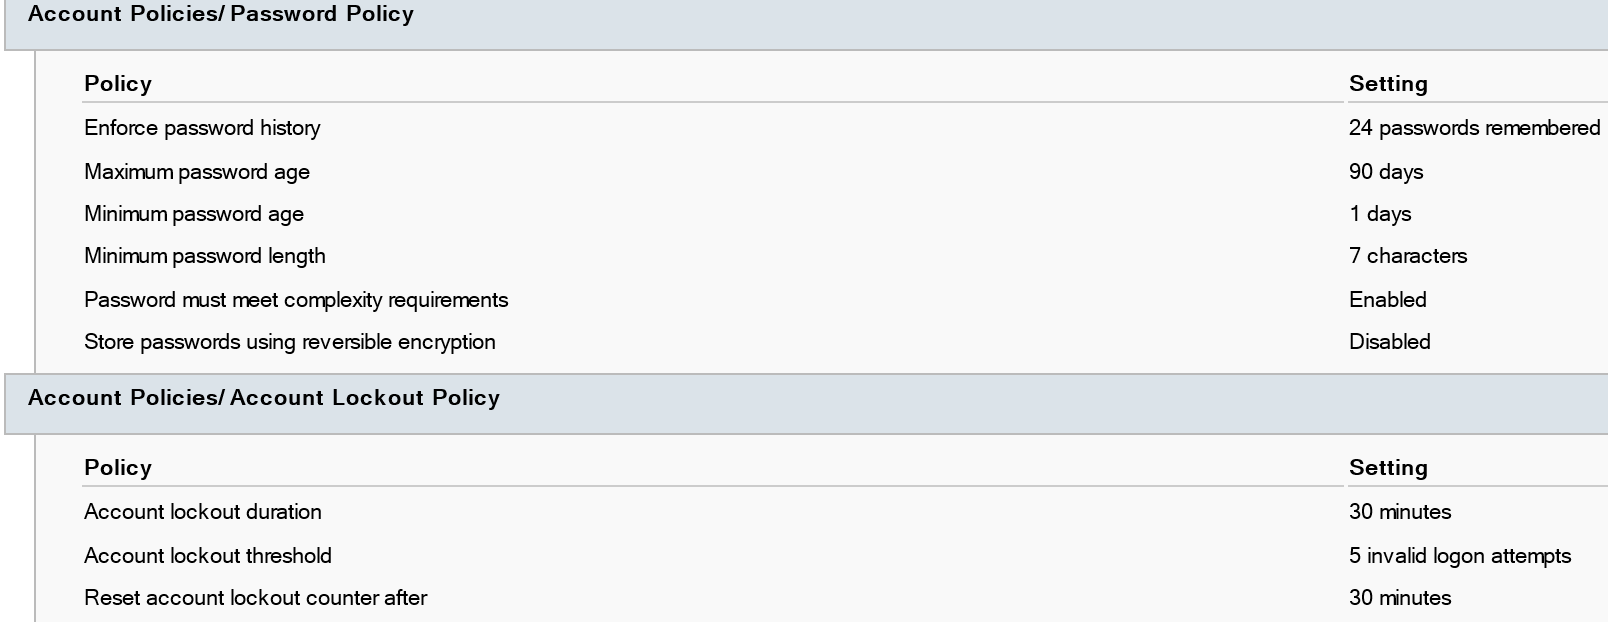
Task: Click the Setting column header under Lockout Policy
Action: pyautogui.click(x=1388, y=468)
